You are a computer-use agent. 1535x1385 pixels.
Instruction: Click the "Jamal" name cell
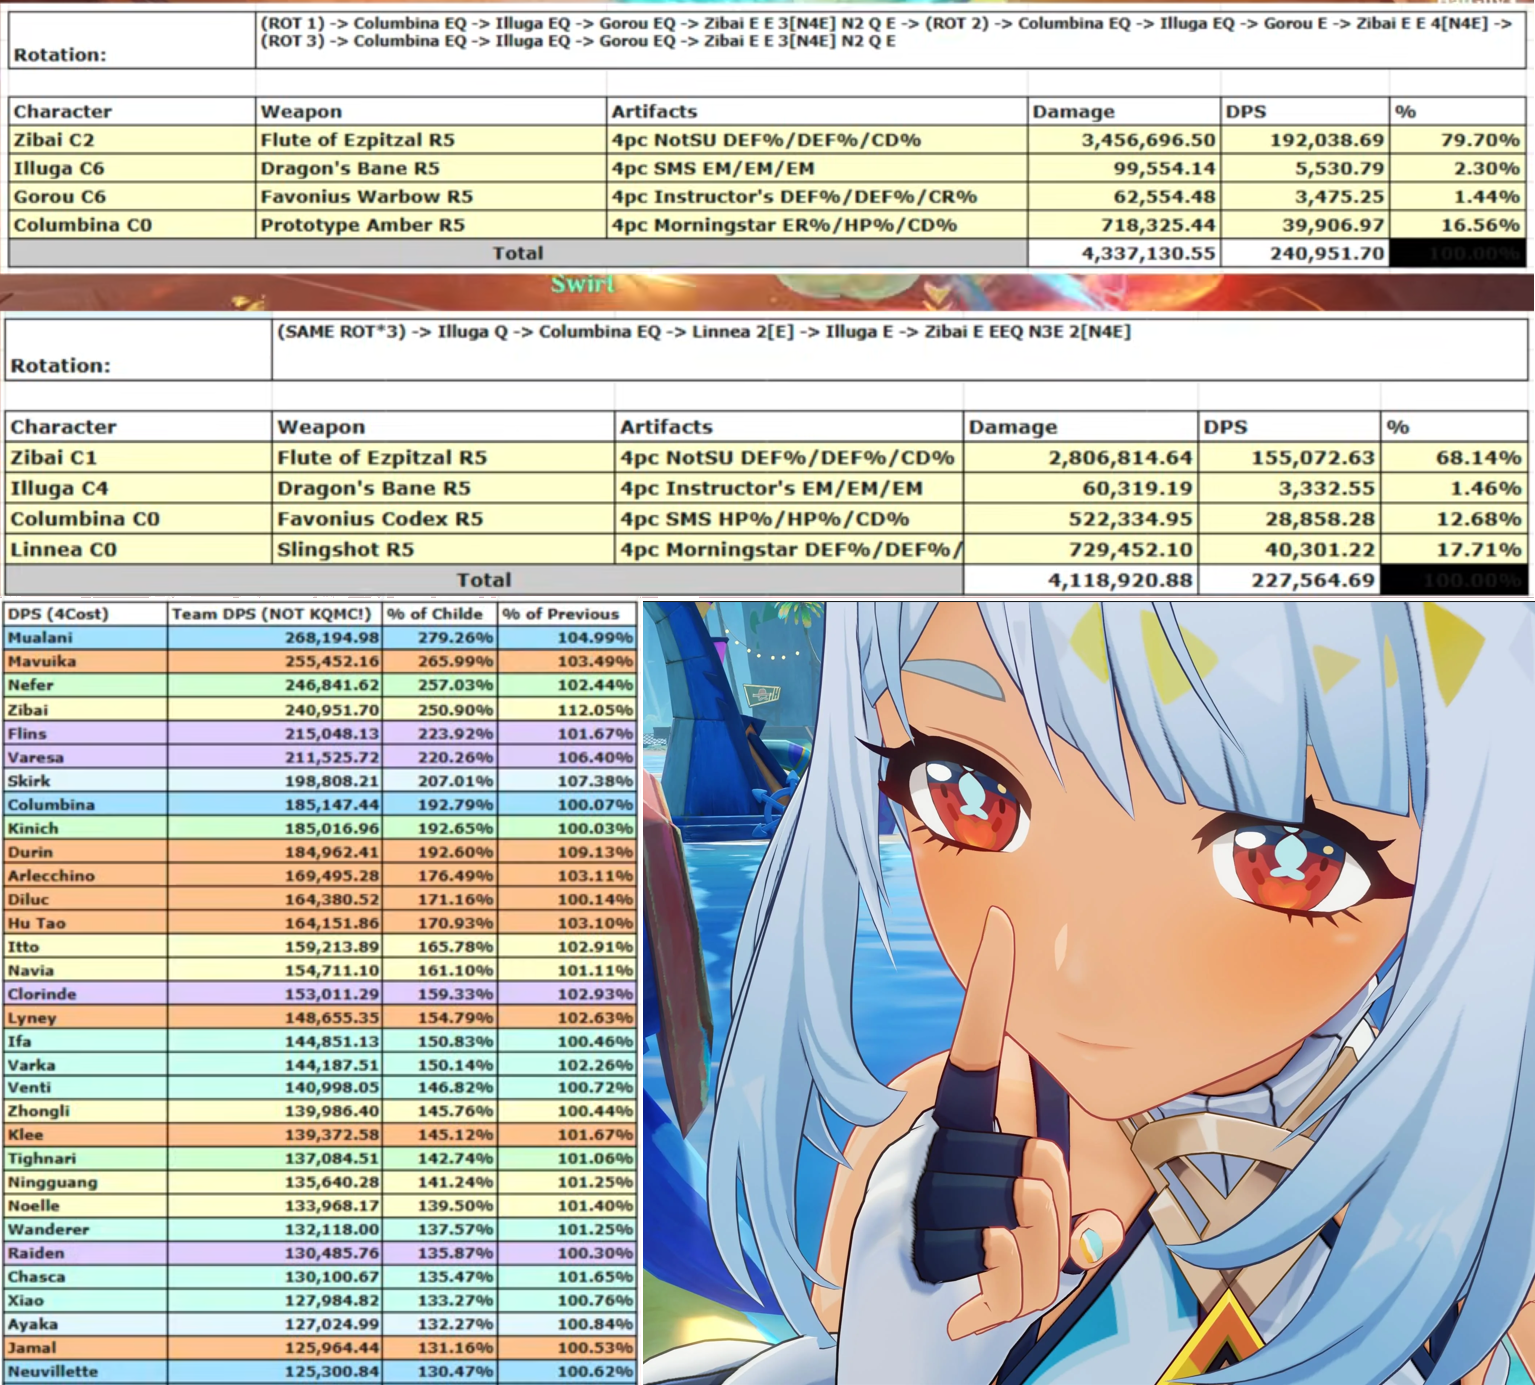pyautogui.click(x=85, y=1348)
